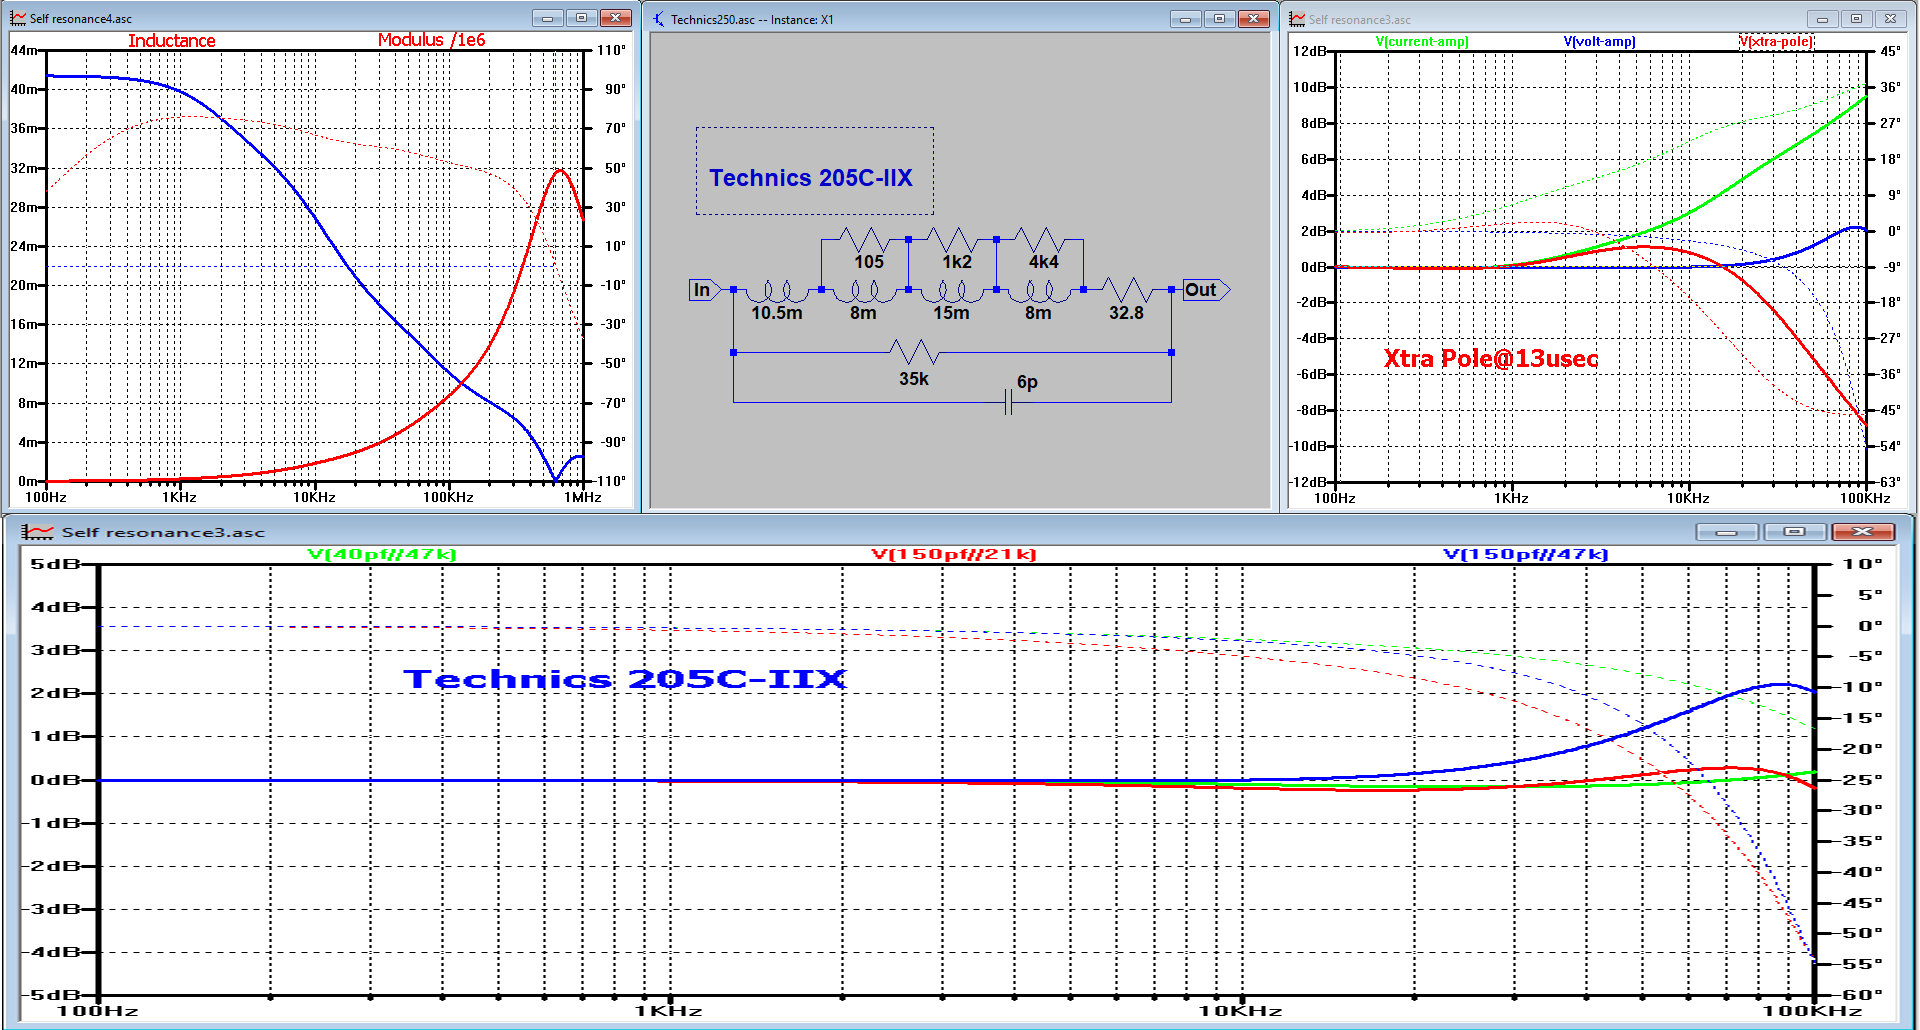Click title icon of window containing V[current-amp] trace

click(x=1297, y=19)
